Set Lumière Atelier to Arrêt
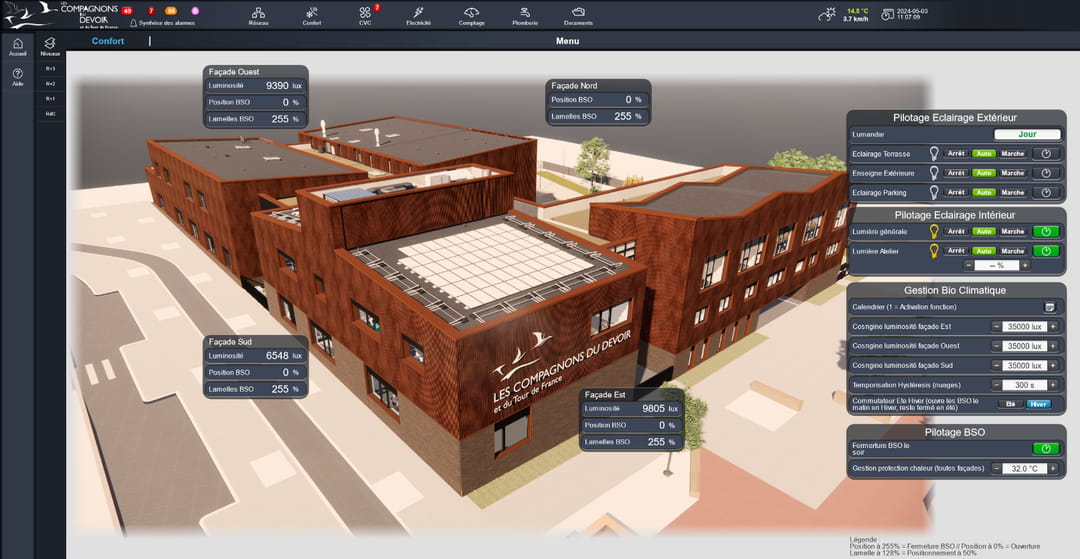The image size is (1080, 559). [956, 251]
